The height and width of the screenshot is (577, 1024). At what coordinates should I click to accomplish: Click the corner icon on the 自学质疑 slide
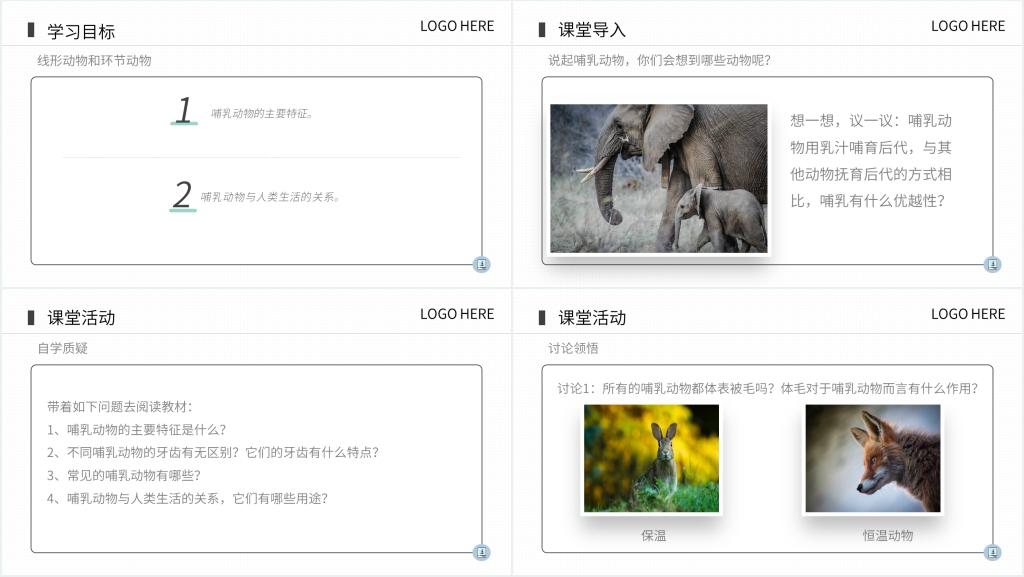coord(481,553)
